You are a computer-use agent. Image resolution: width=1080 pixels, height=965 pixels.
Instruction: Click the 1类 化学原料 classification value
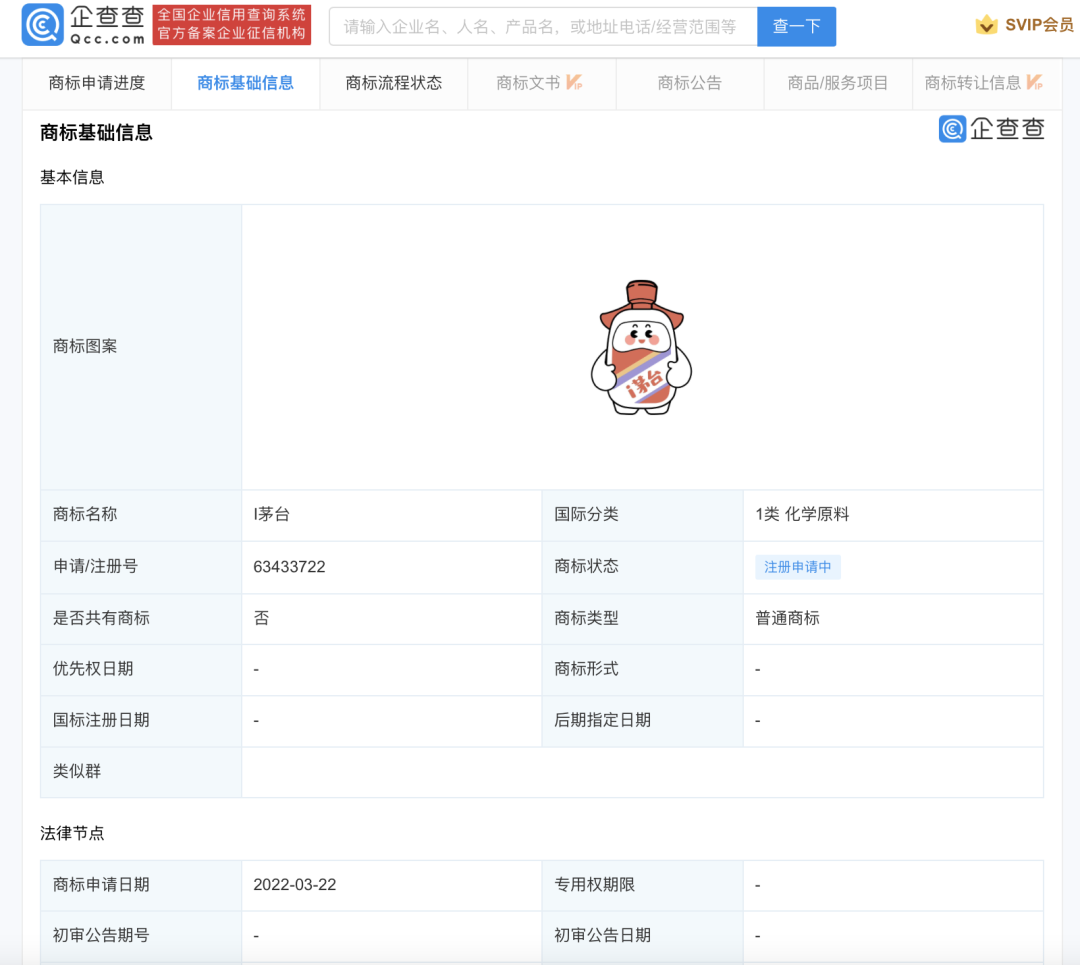[802, 515]
